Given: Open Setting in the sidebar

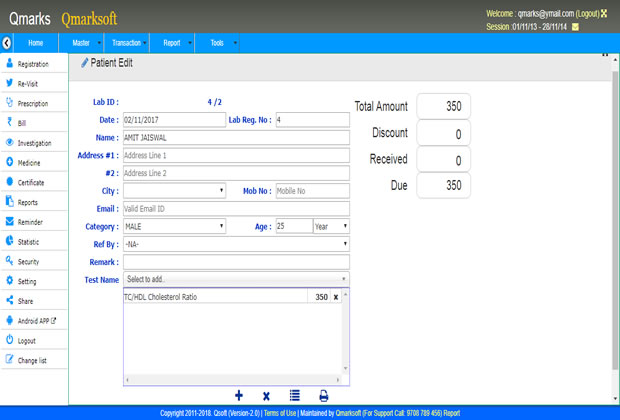Looking at the screenshot, I should [x=33, y=281].
